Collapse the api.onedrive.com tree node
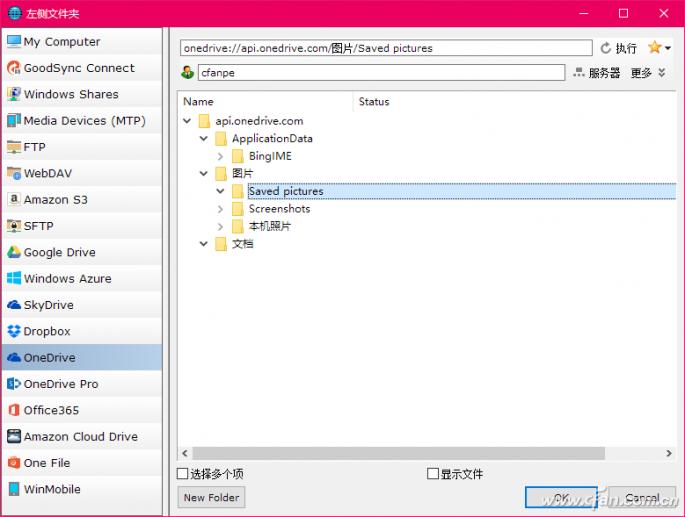This screenshot has height=517, width=685. [x=187, y=121]
